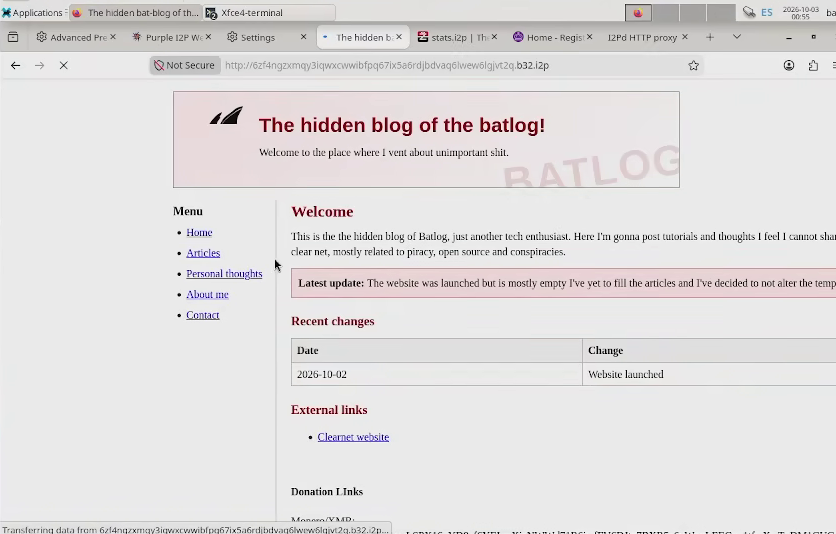Image resolution: width=836 pixels, height=534 pixels.
Task: Click the blog title heading
Action: (x=402, y=125)
